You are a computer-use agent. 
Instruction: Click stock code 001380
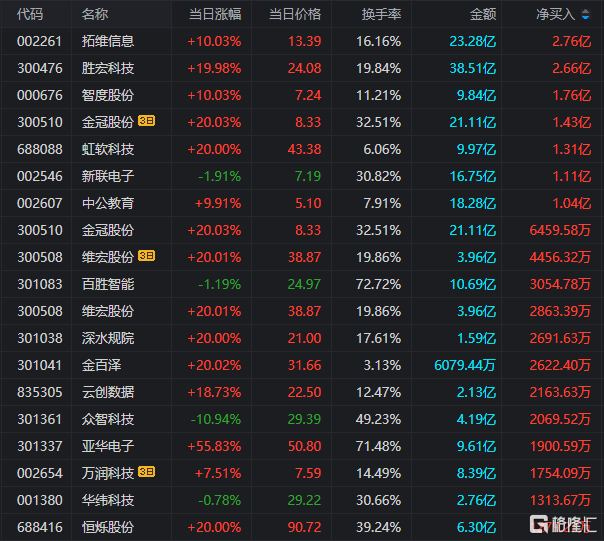[40, 500]
